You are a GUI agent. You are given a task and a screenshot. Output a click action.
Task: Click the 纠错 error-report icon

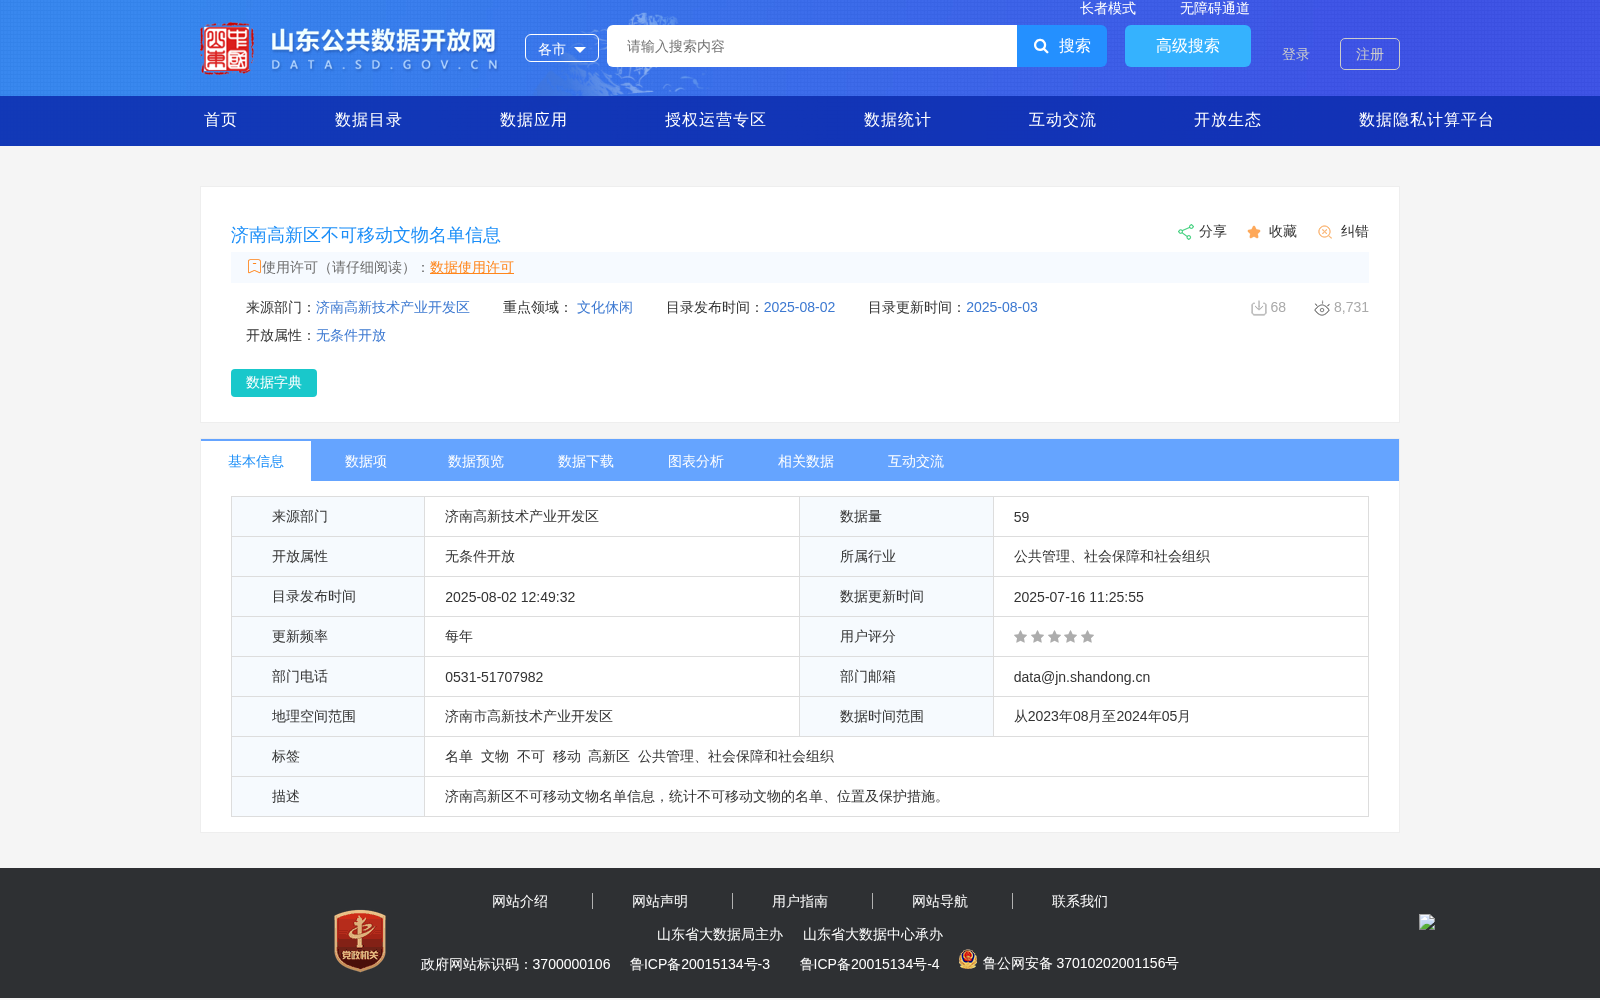point(1325,232)
